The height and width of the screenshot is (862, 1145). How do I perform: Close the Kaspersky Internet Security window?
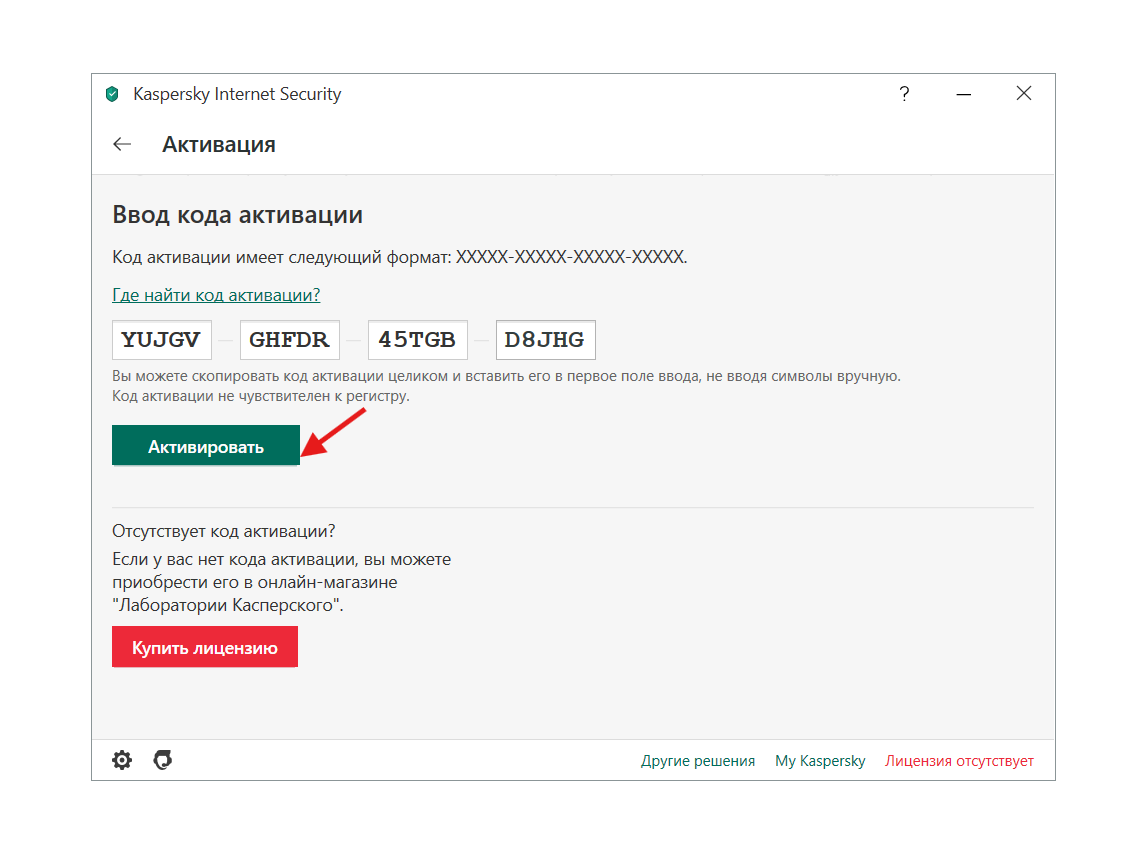click(1023, 94)
